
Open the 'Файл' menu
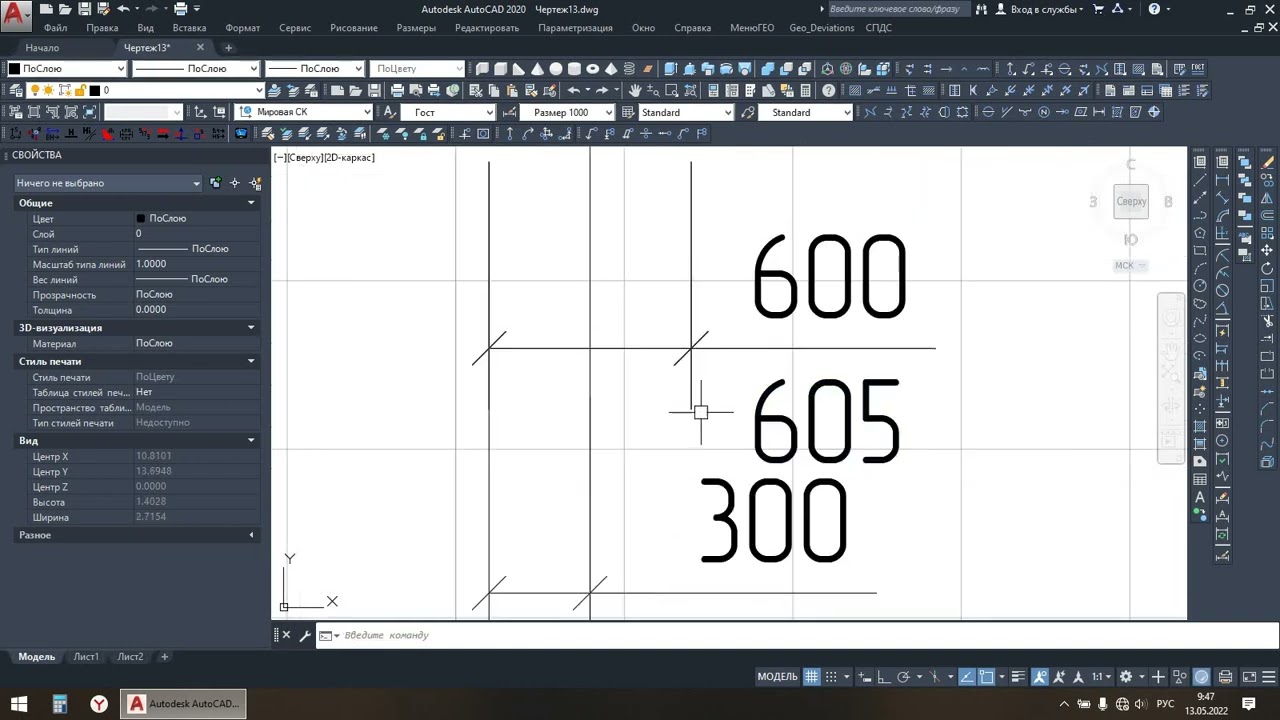56,28
